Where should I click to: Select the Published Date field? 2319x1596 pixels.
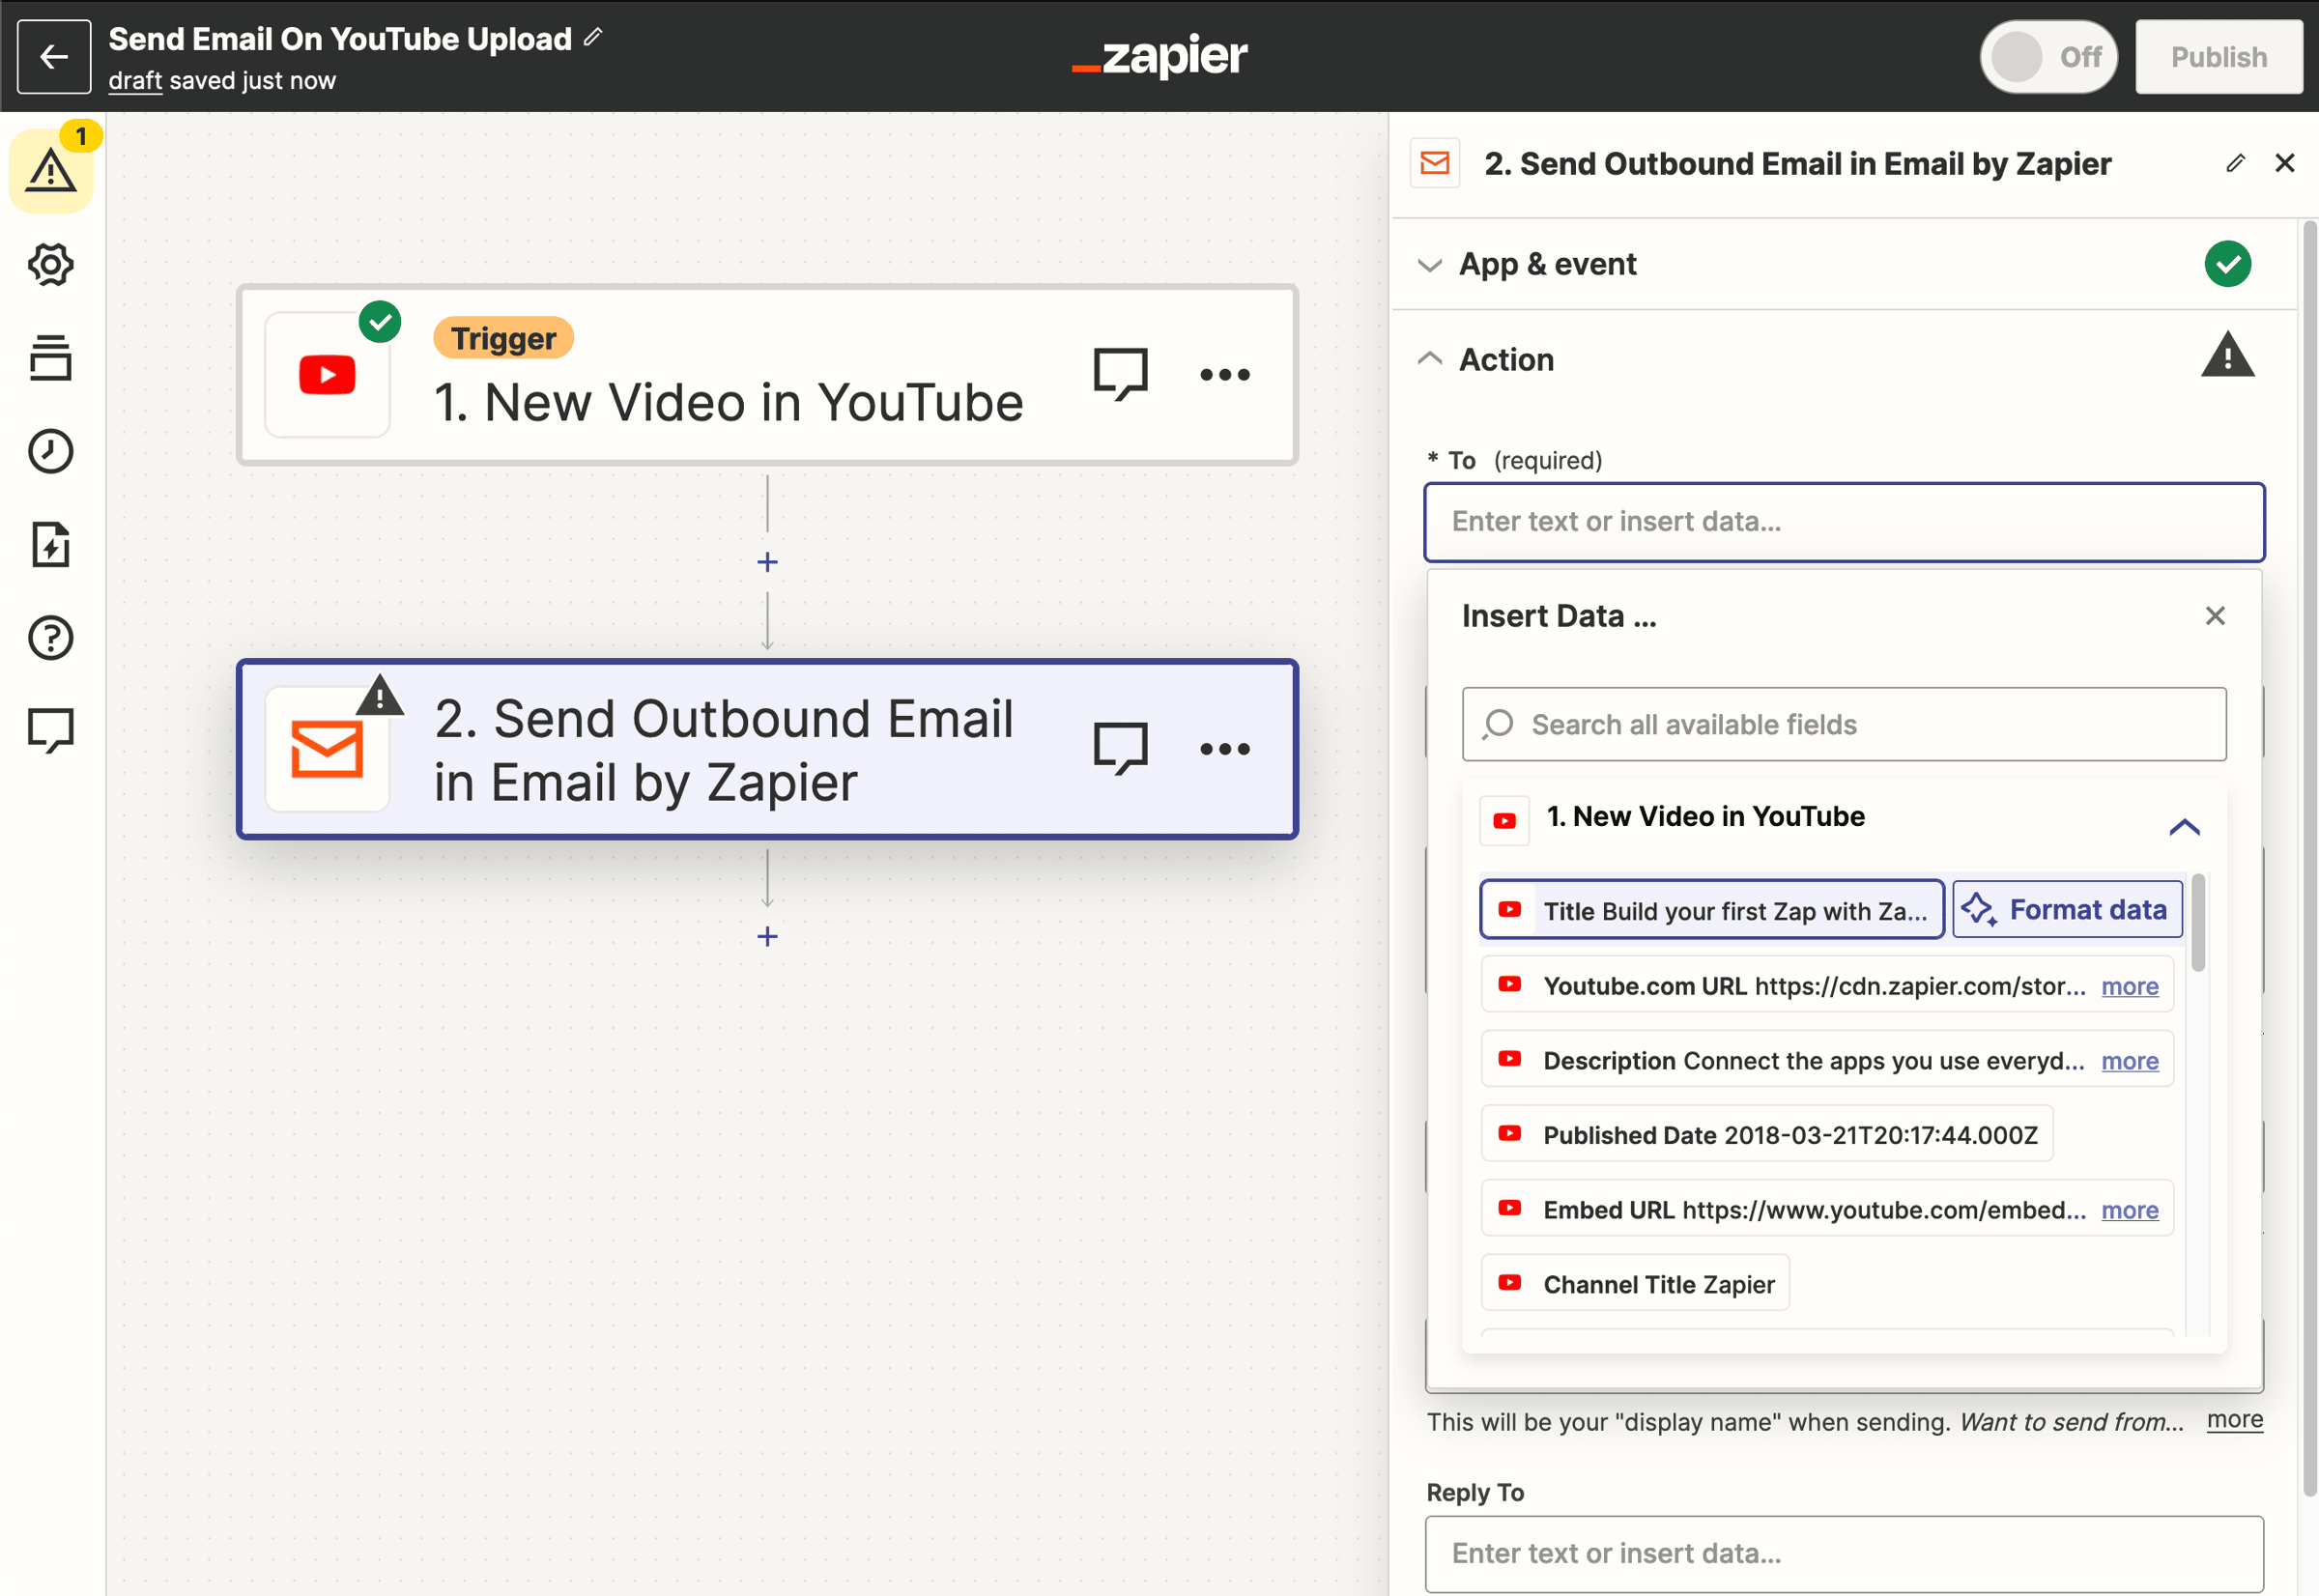(x=1766, y=1135)
